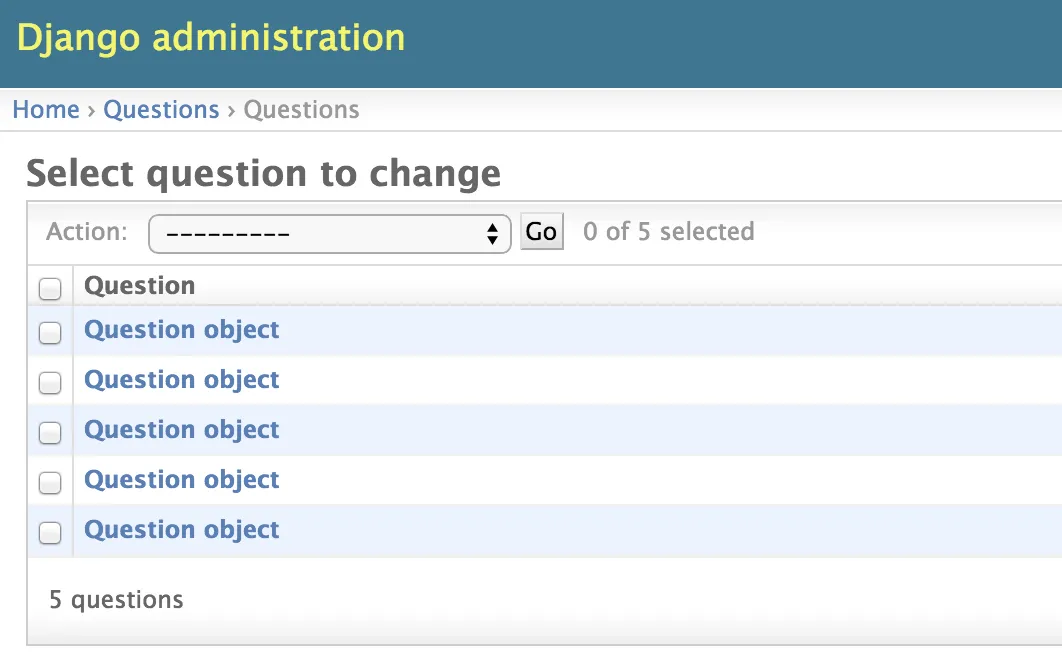Check the first Question object row checkbox
1062x666 pixels.
tap(50, 333)
